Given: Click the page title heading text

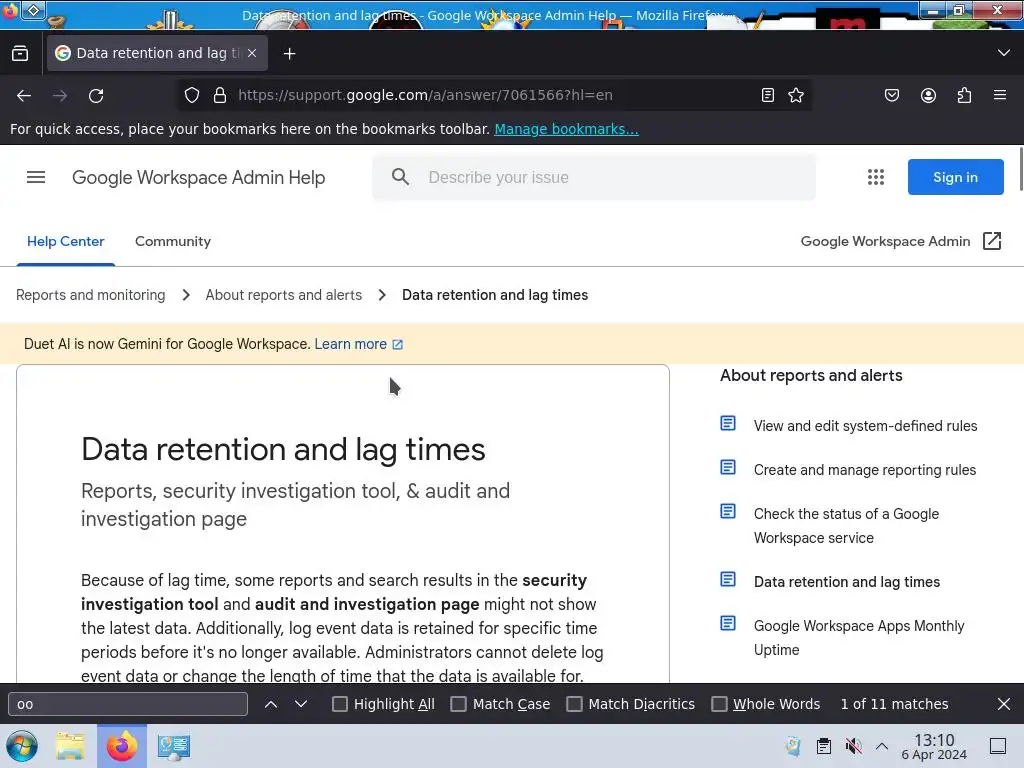Looking at the screenshot, I should click(283, 449).
